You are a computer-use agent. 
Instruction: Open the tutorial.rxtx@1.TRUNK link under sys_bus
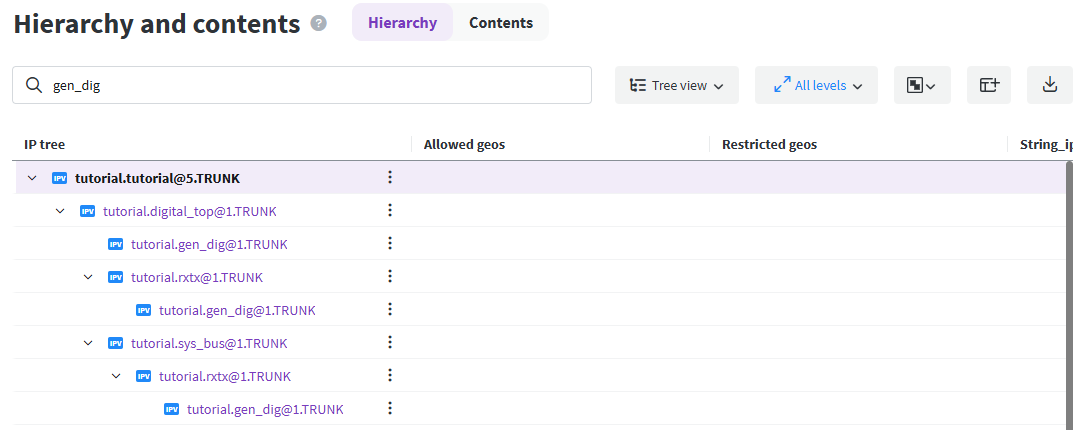225,376
